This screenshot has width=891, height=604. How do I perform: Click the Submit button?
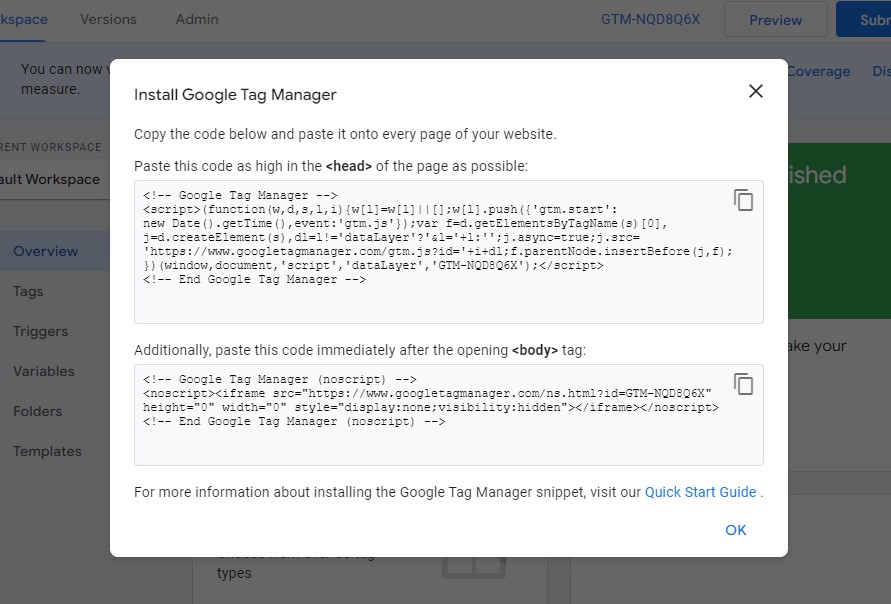[x=864, y=20]
